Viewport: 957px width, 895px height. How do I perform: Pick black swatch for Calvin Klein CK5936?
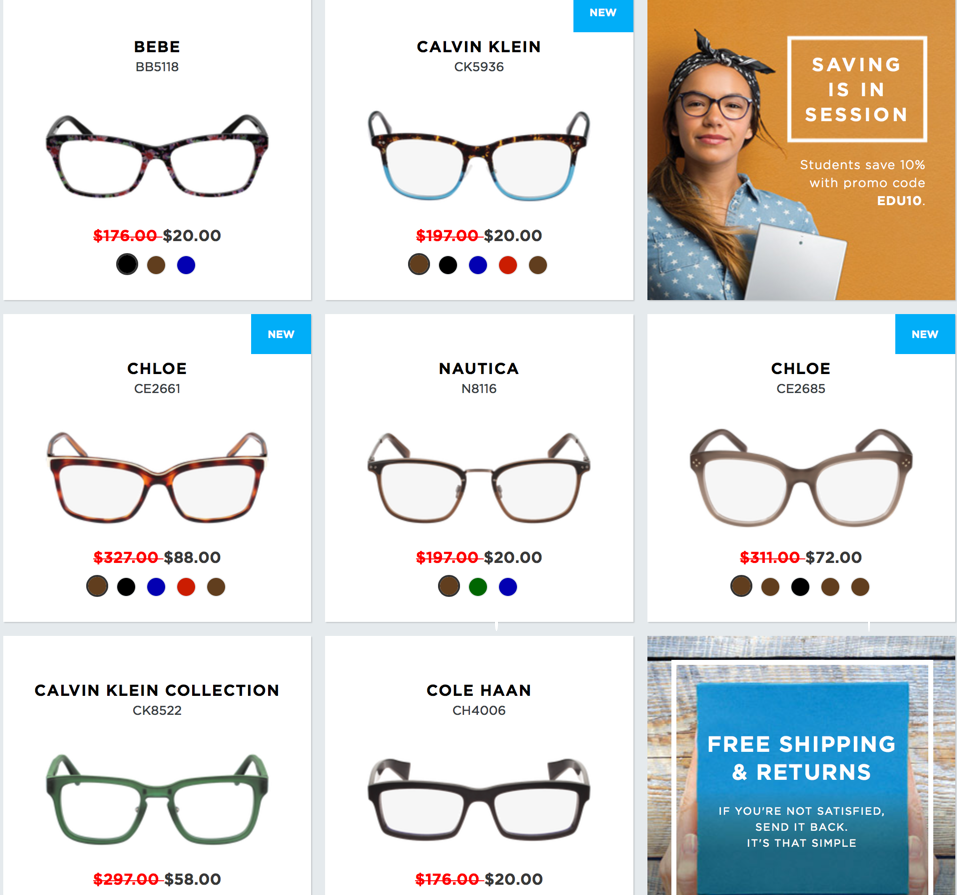[x=448, y=265]
